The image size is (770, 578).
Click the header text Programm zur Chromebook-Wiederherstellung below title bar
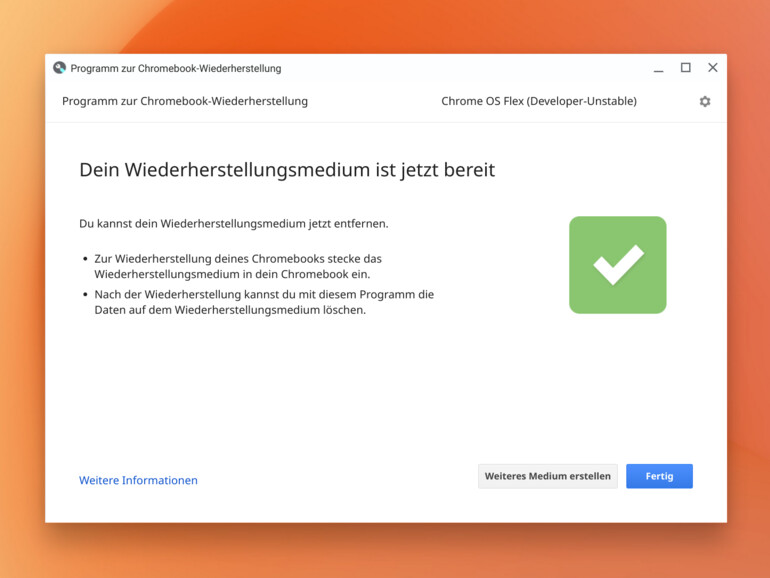click(185, 101)
